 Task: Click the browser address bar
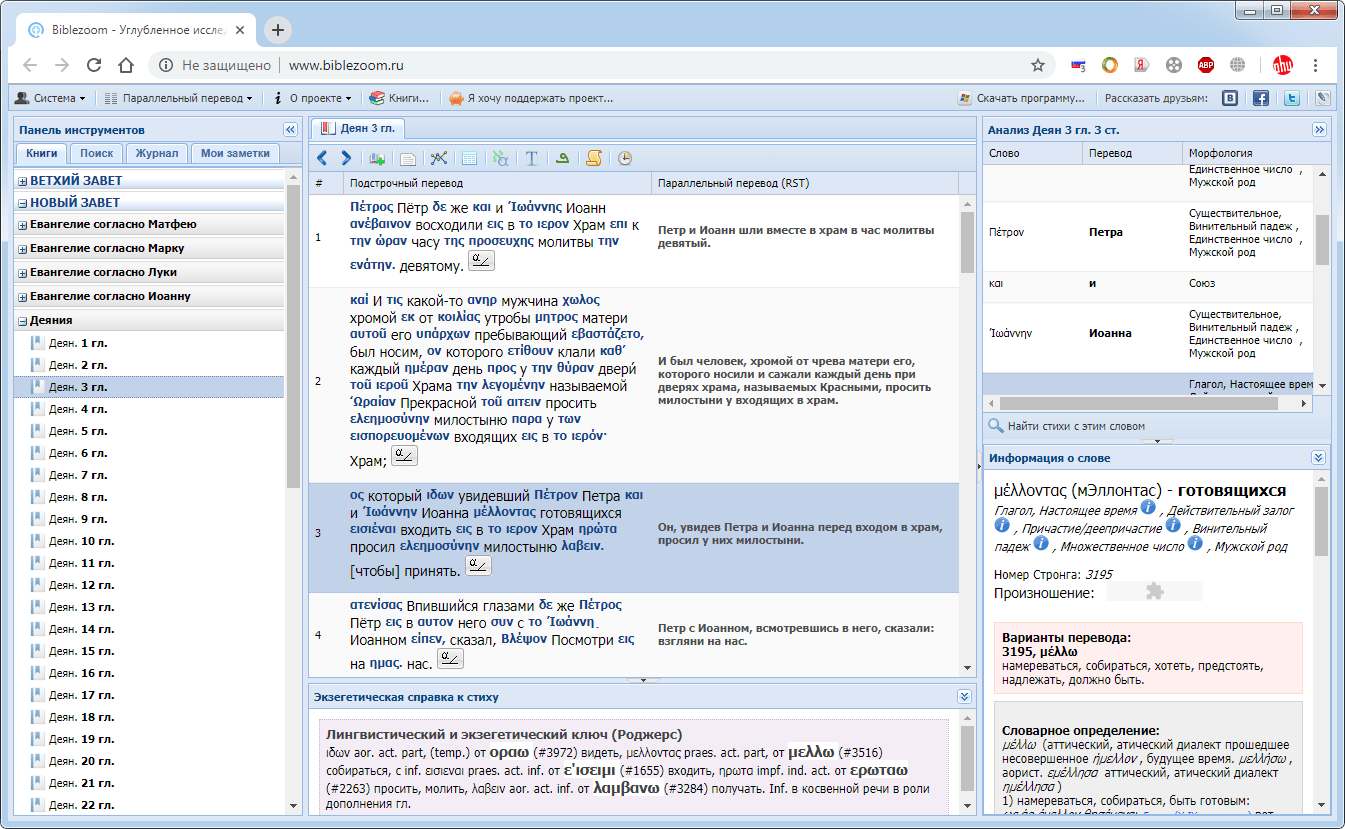600,65
